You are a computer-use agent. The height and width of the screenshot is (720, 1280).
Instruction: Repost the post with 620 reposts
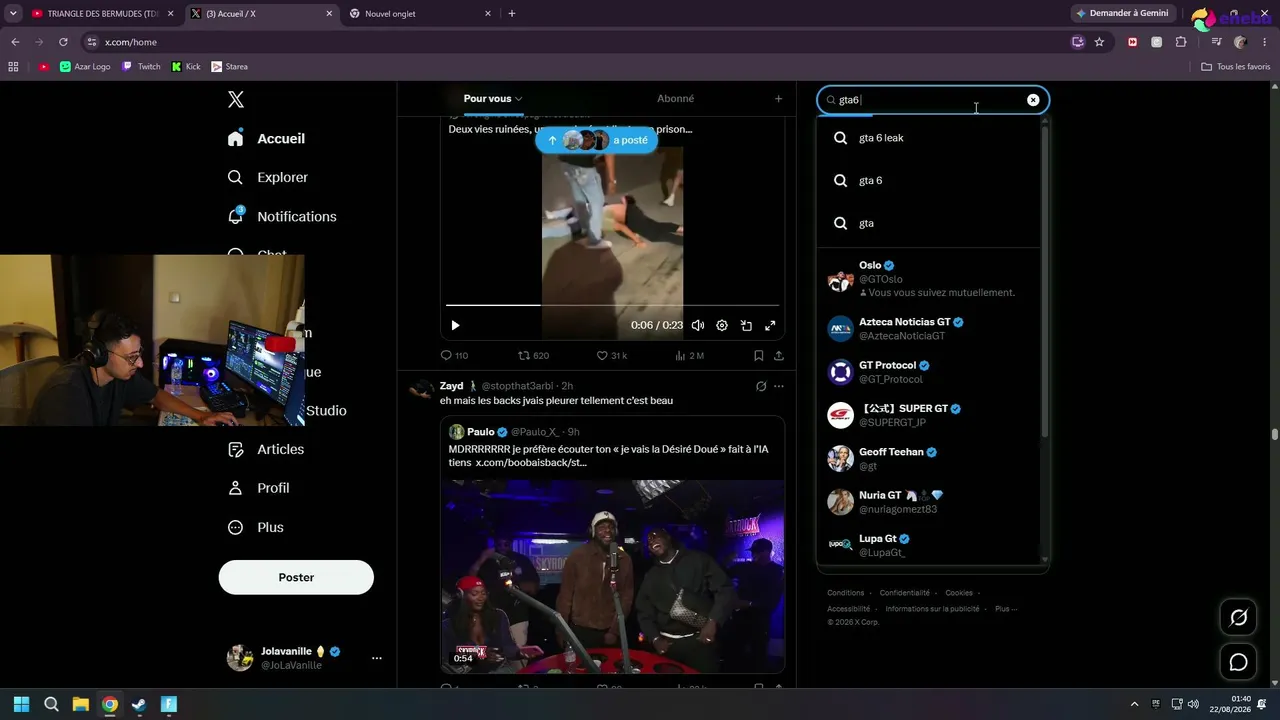coord(533,355)
